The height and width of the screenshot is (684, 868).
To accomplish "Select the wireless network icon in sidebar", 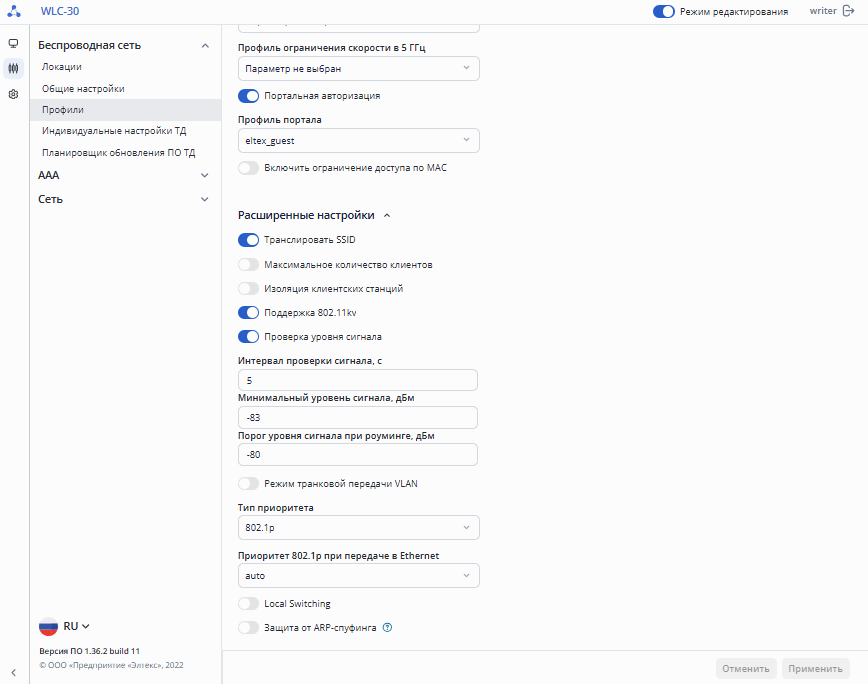I will [x=14, y=69].
